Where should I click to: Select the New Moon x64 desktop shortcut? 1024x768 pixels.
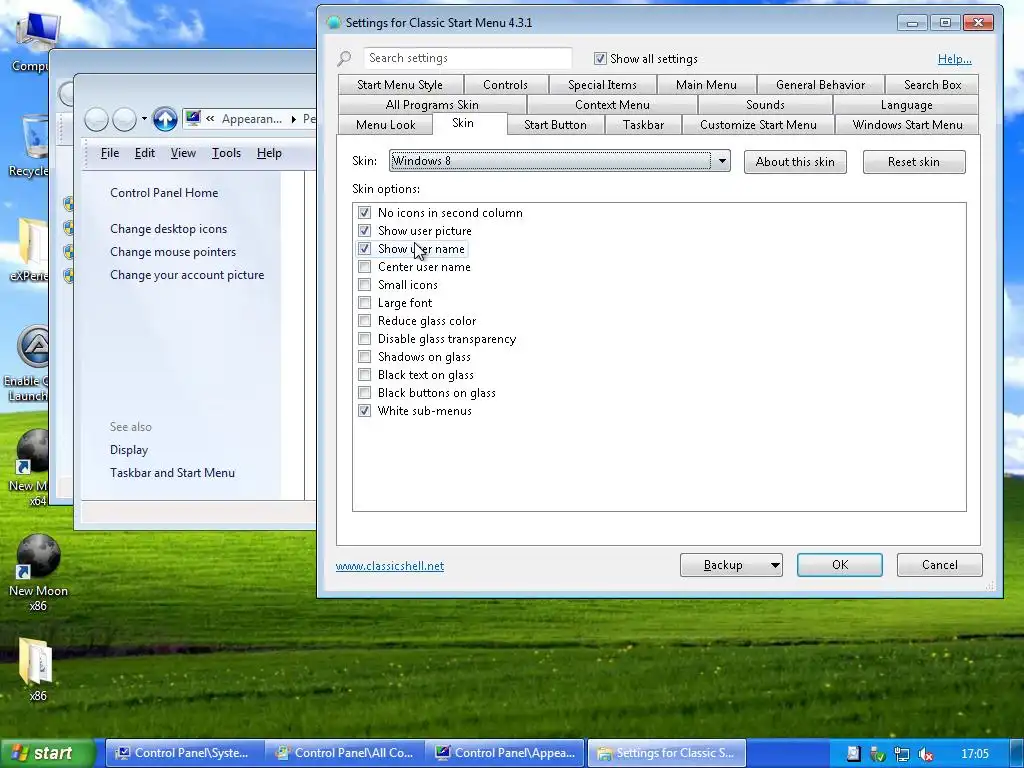(x=31, y=467)
